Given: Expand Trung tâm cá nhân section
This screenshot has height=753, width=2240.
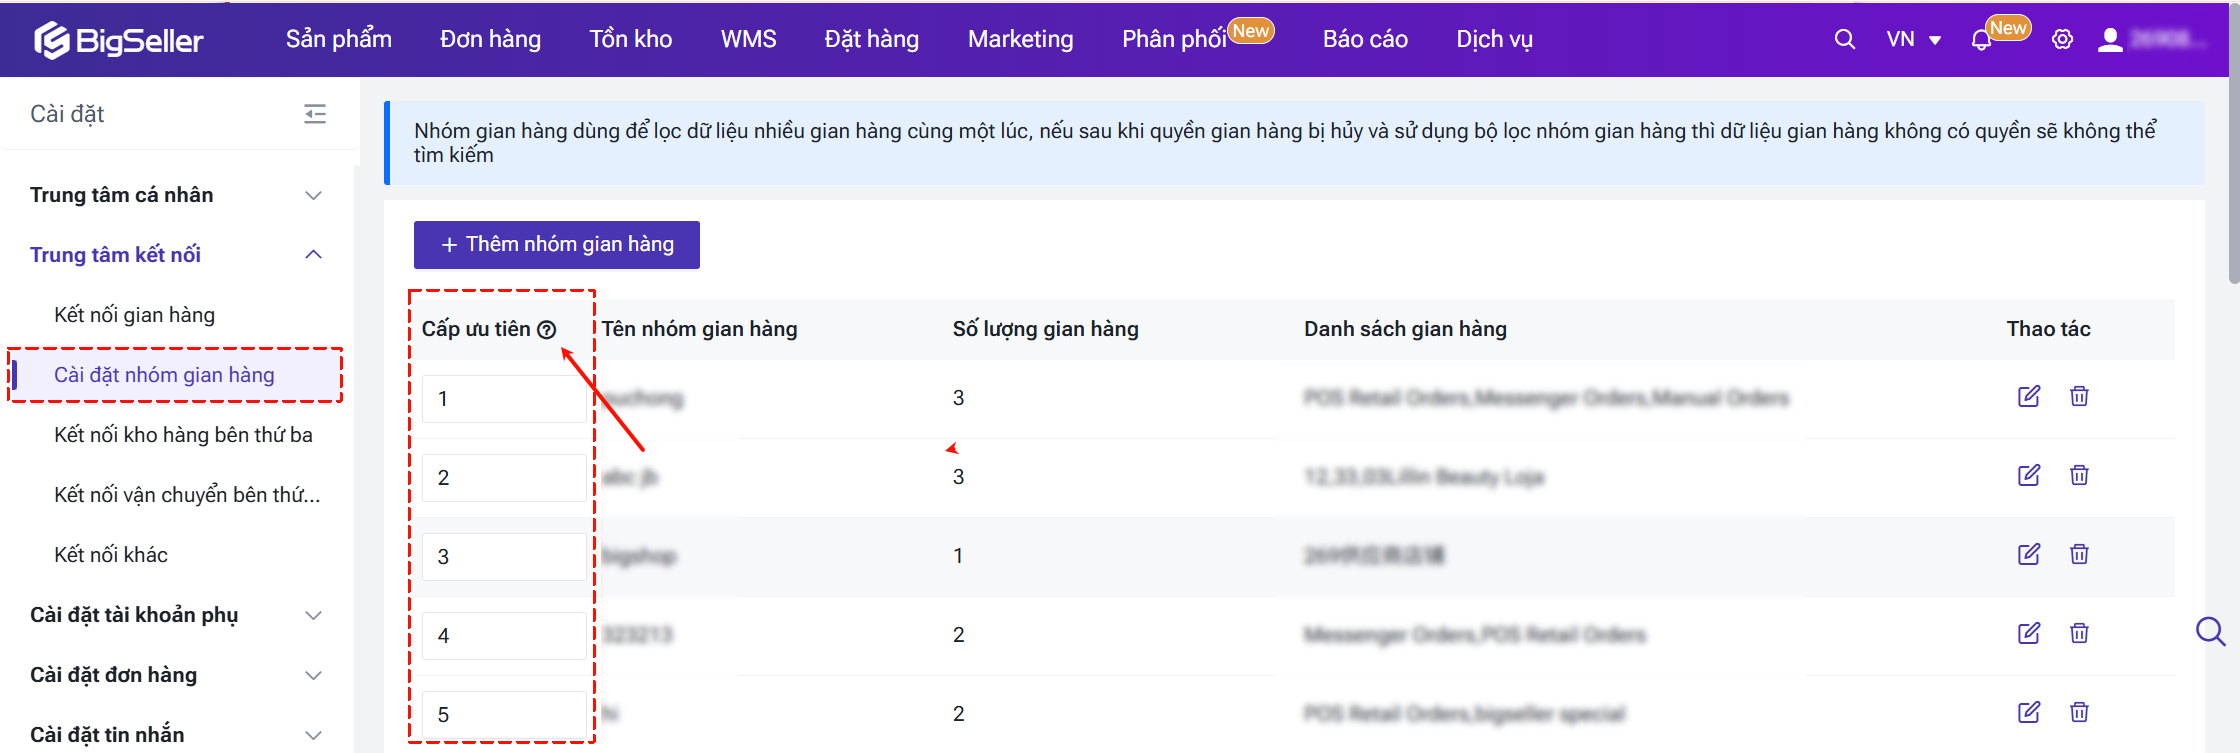Looking at the screenshot, I should click(313, 195).
